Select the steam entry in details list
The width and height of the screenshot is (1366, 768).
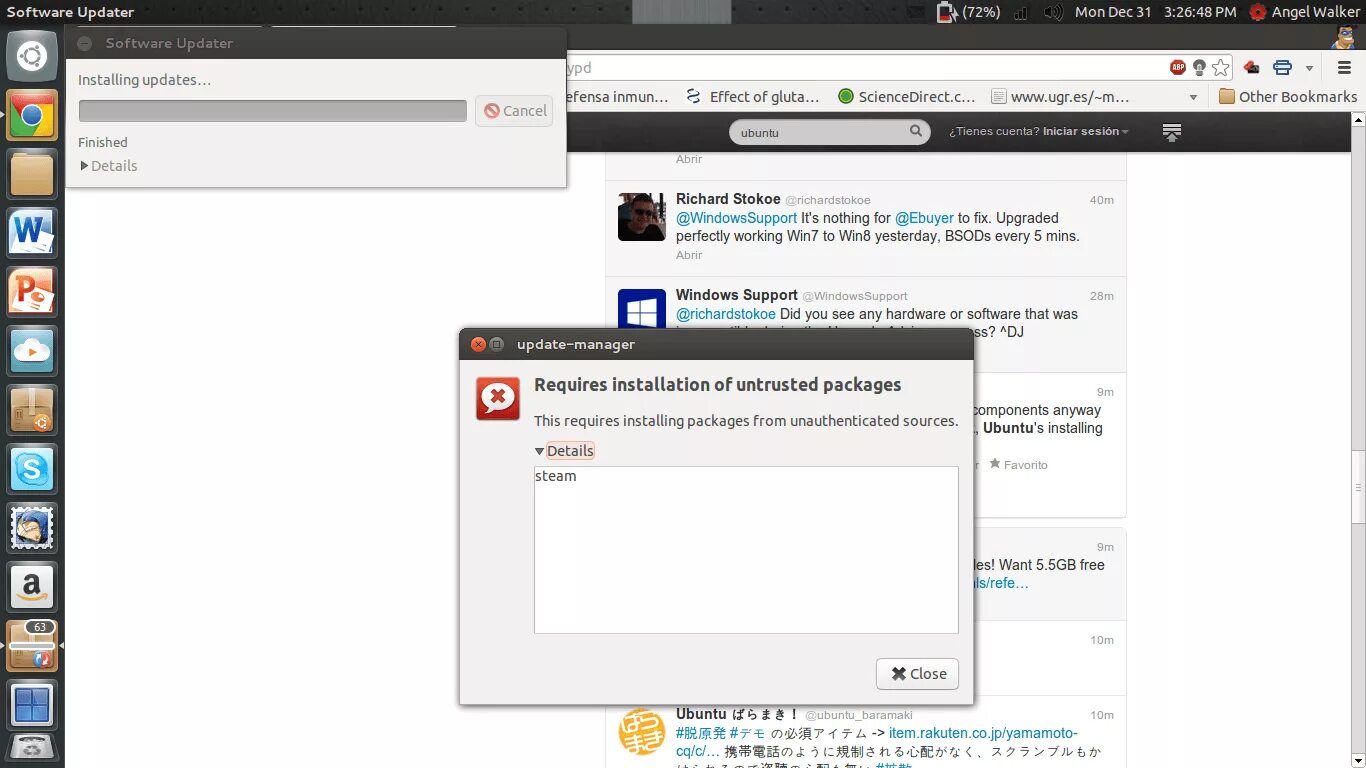pyautogui.click(x=556, y=476)
